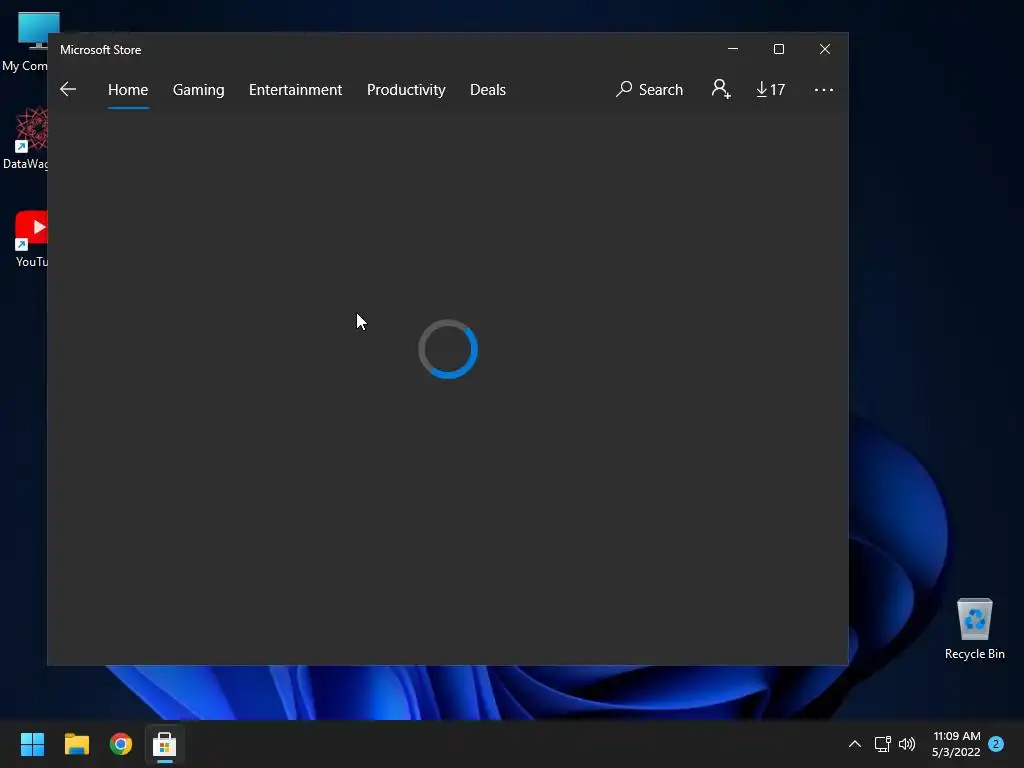
Task: Open the notification badge showing 2
Action: point(996,744)
